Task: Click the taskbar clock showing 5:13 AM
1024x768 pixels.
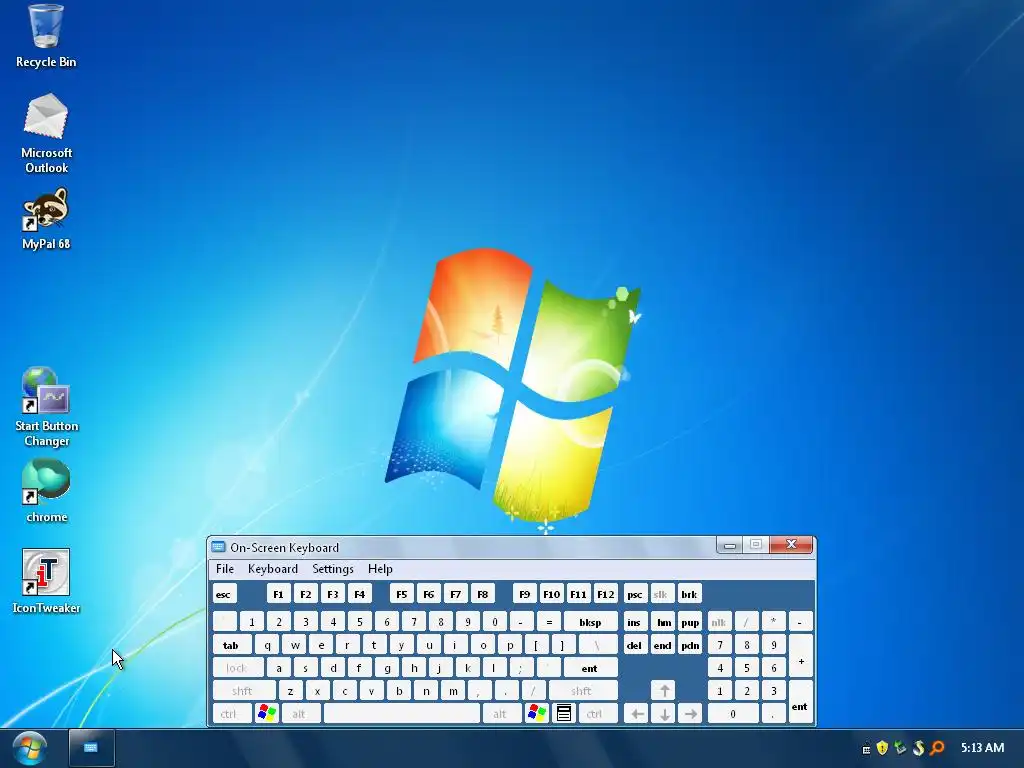Action: point(982,748)
